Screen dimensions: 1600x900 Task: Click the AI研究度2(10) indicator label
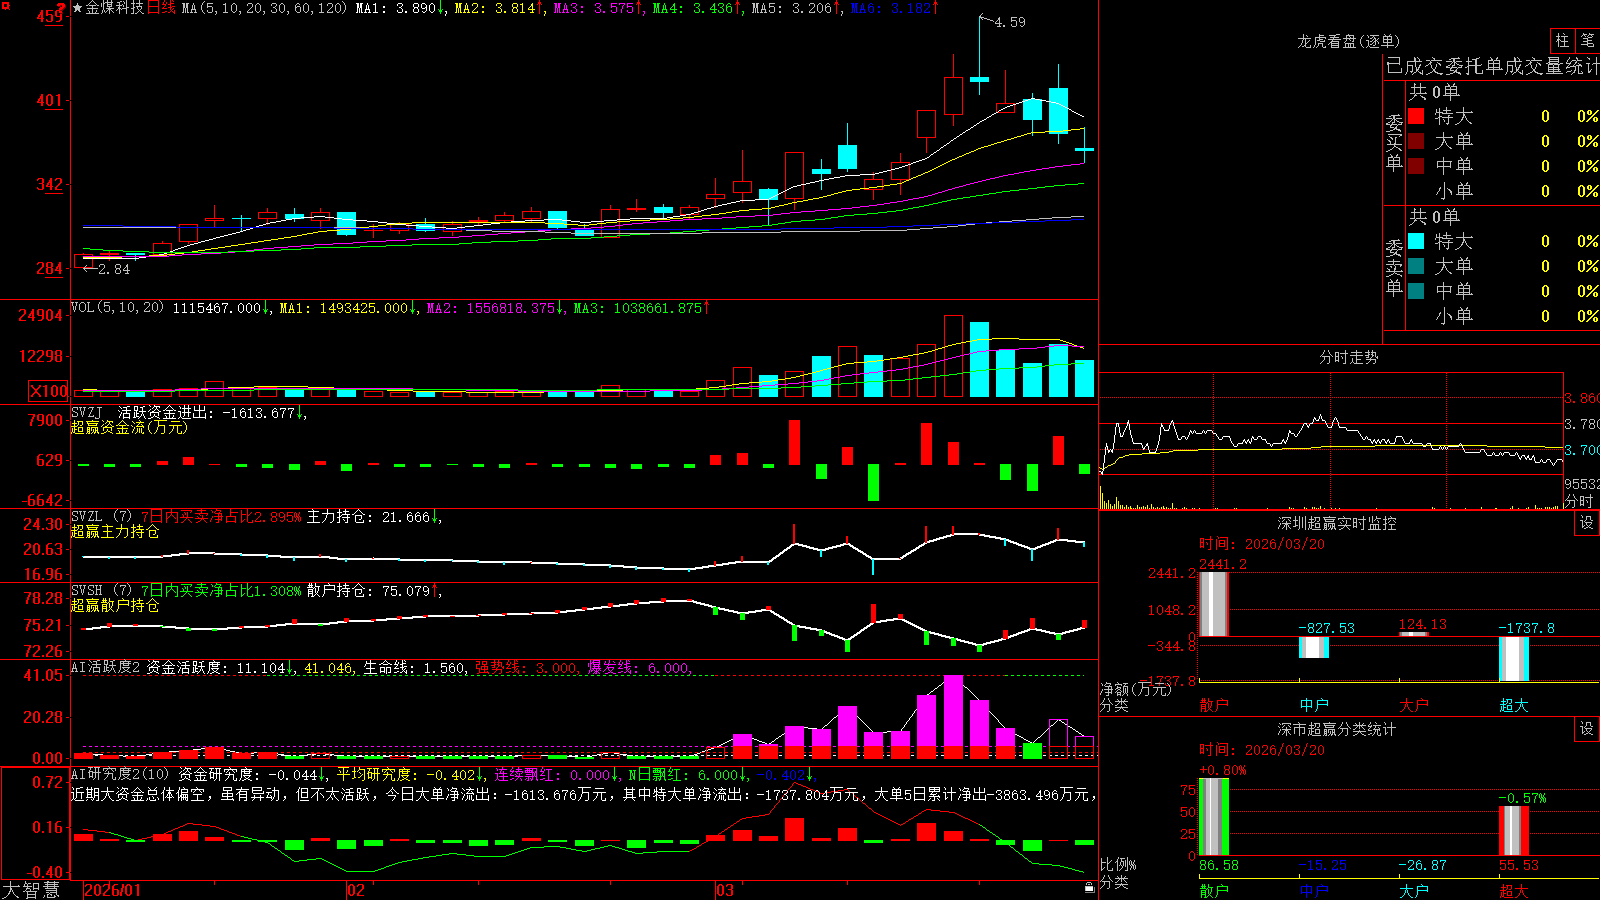tap(120, 774)
